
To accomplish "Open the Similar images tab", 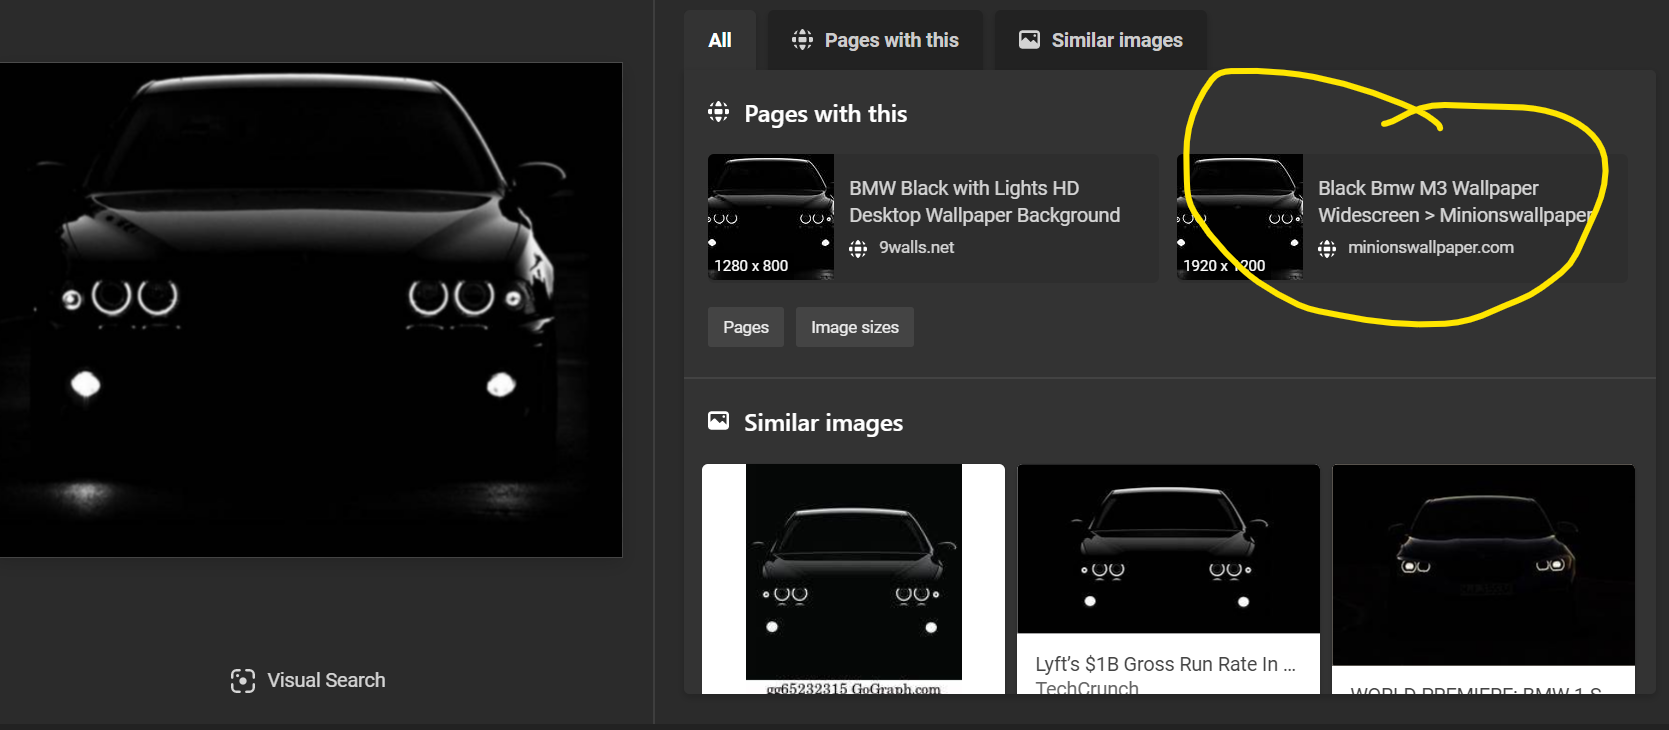I will [x=1100, y=40].
